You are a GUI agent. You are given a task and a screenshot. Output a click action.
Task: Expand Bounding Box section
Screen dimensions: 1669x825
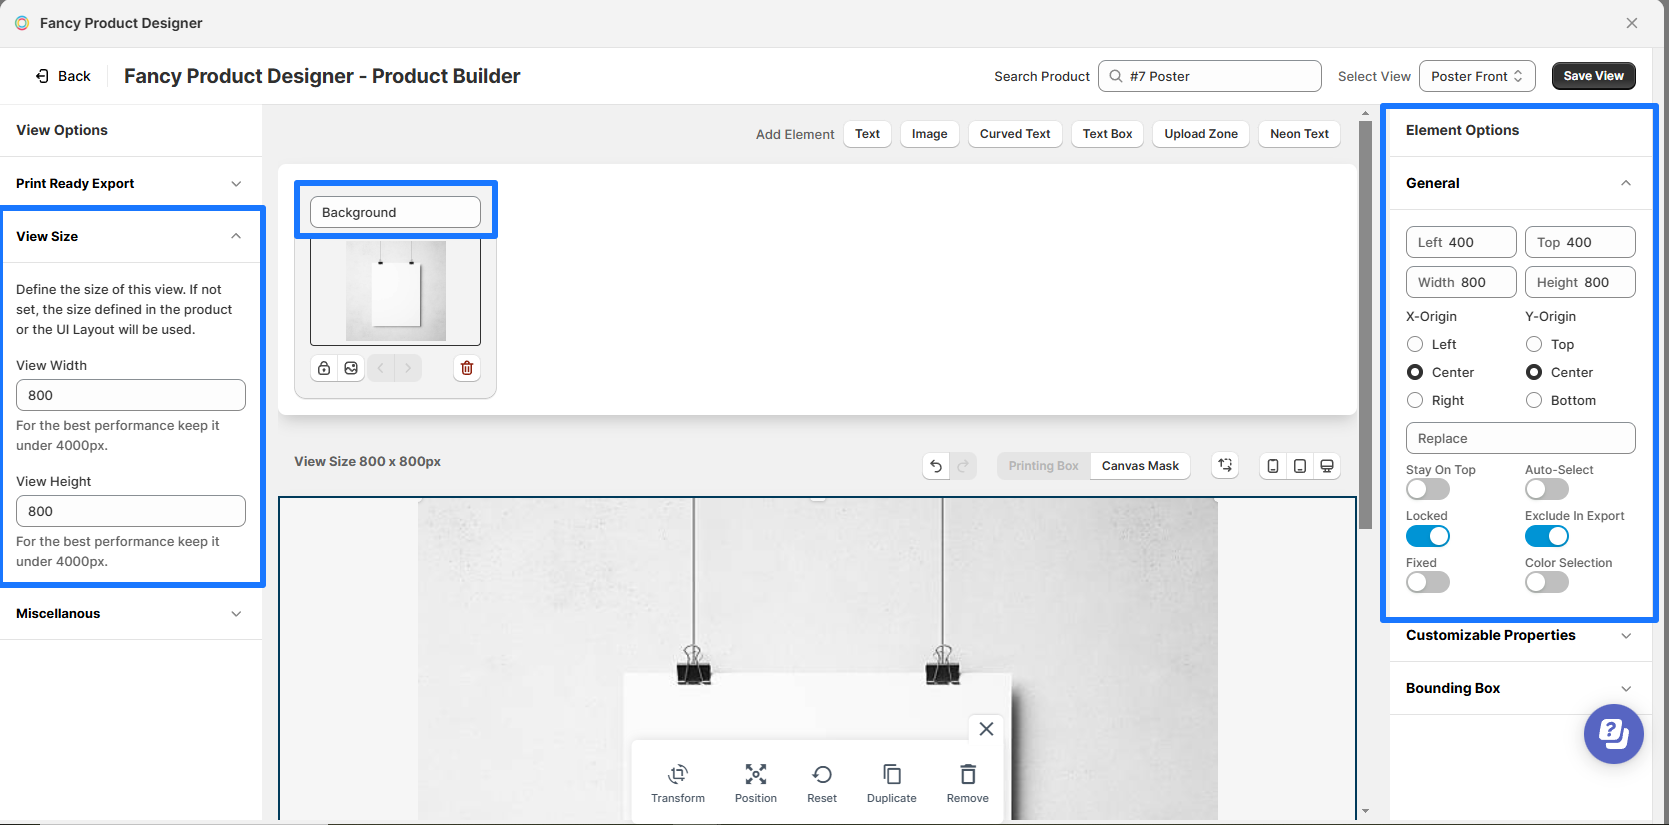click(x=1519, y=688)
